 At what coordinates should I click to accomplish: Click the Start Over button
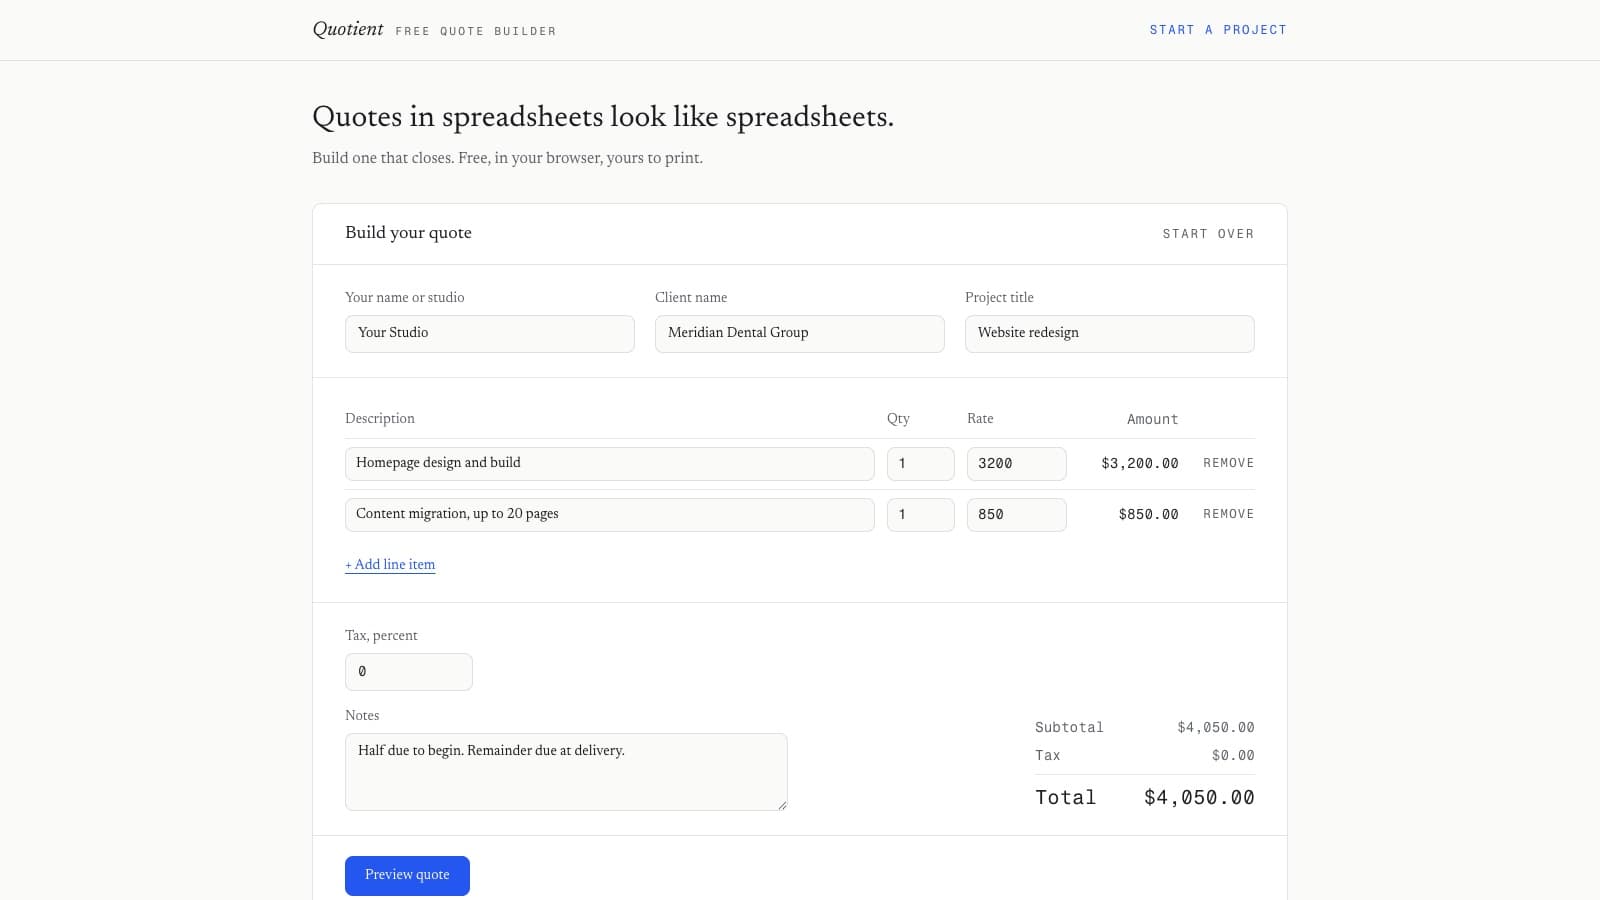(x=1208, y=234)
